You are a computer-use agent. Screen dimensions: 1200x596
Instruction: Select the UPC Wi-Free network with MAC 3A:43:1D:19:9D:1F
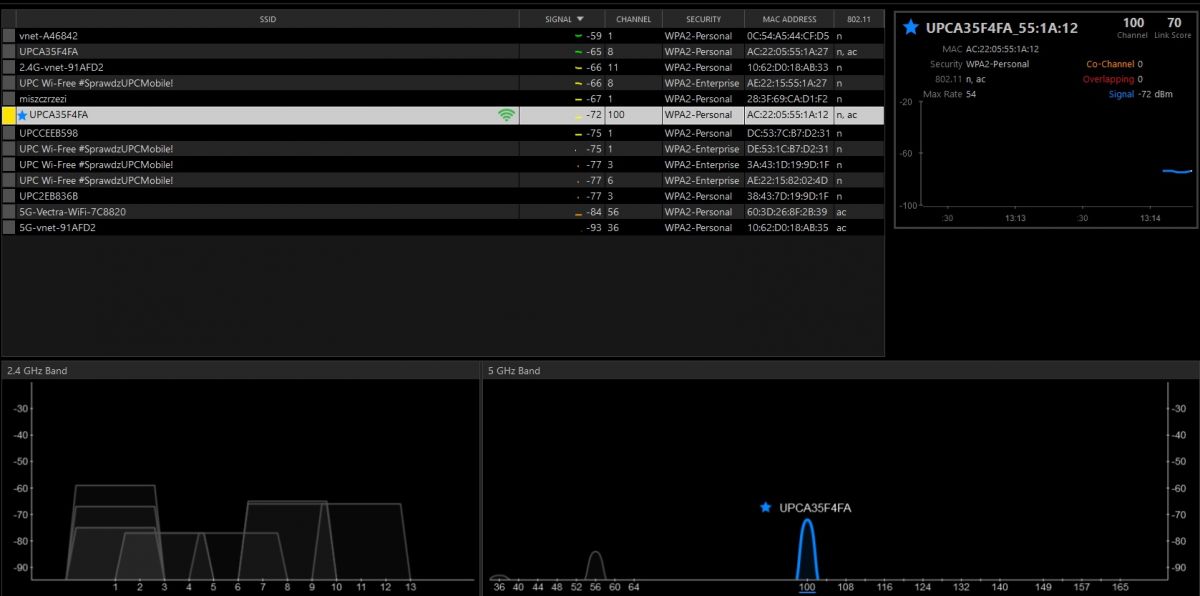(x=96, y=165)
